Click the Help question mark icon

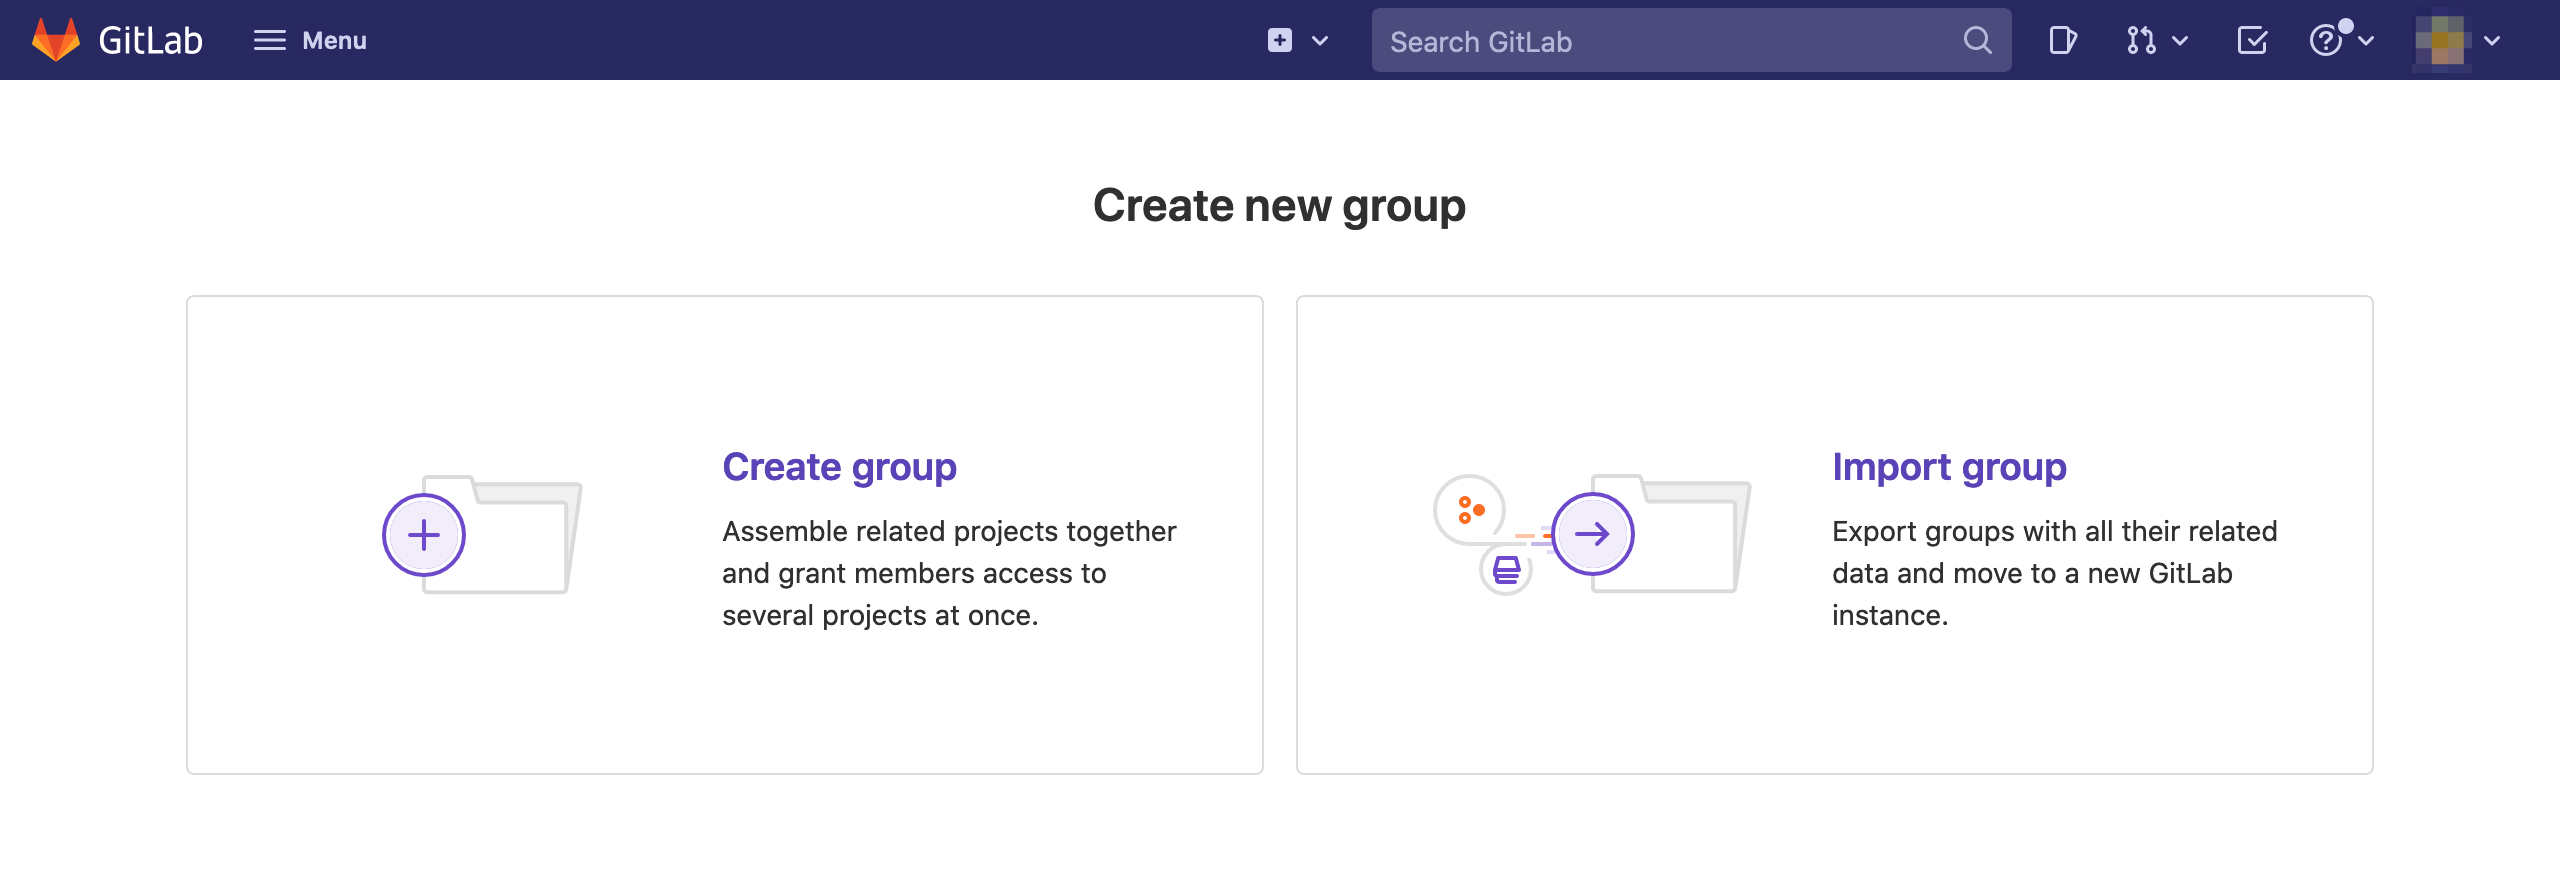coord(2326,40)
